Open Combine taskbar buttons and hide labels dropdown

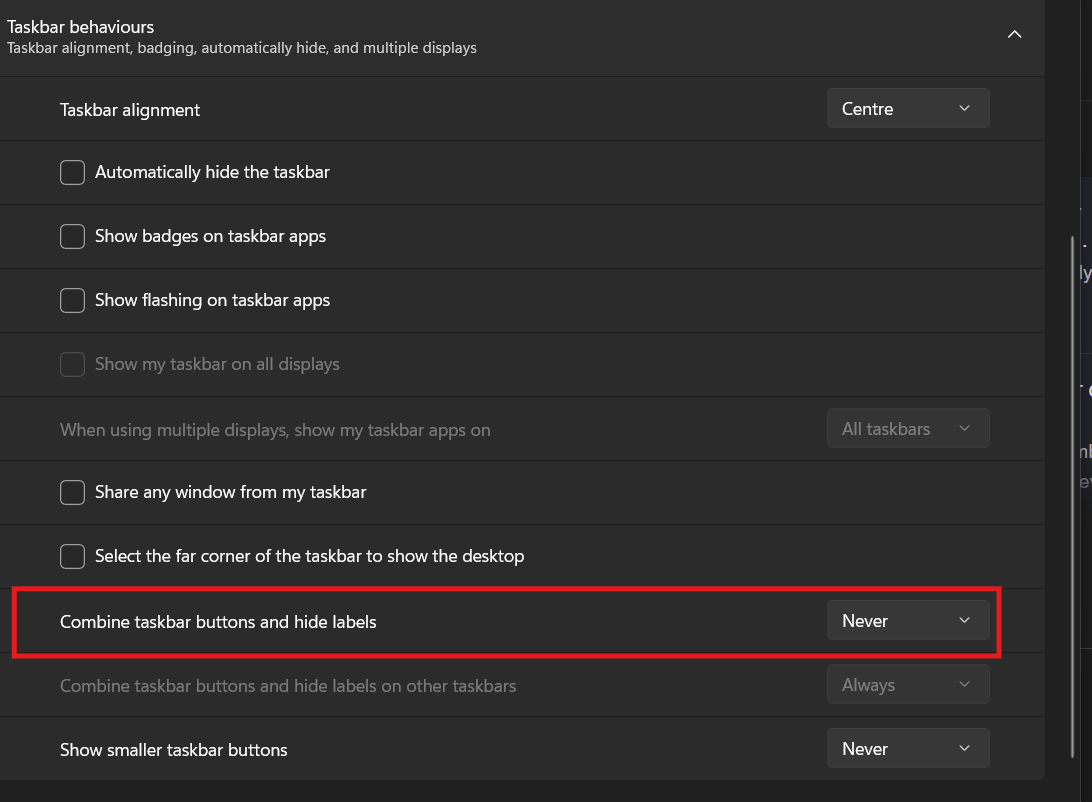click(x=907, y=621)
